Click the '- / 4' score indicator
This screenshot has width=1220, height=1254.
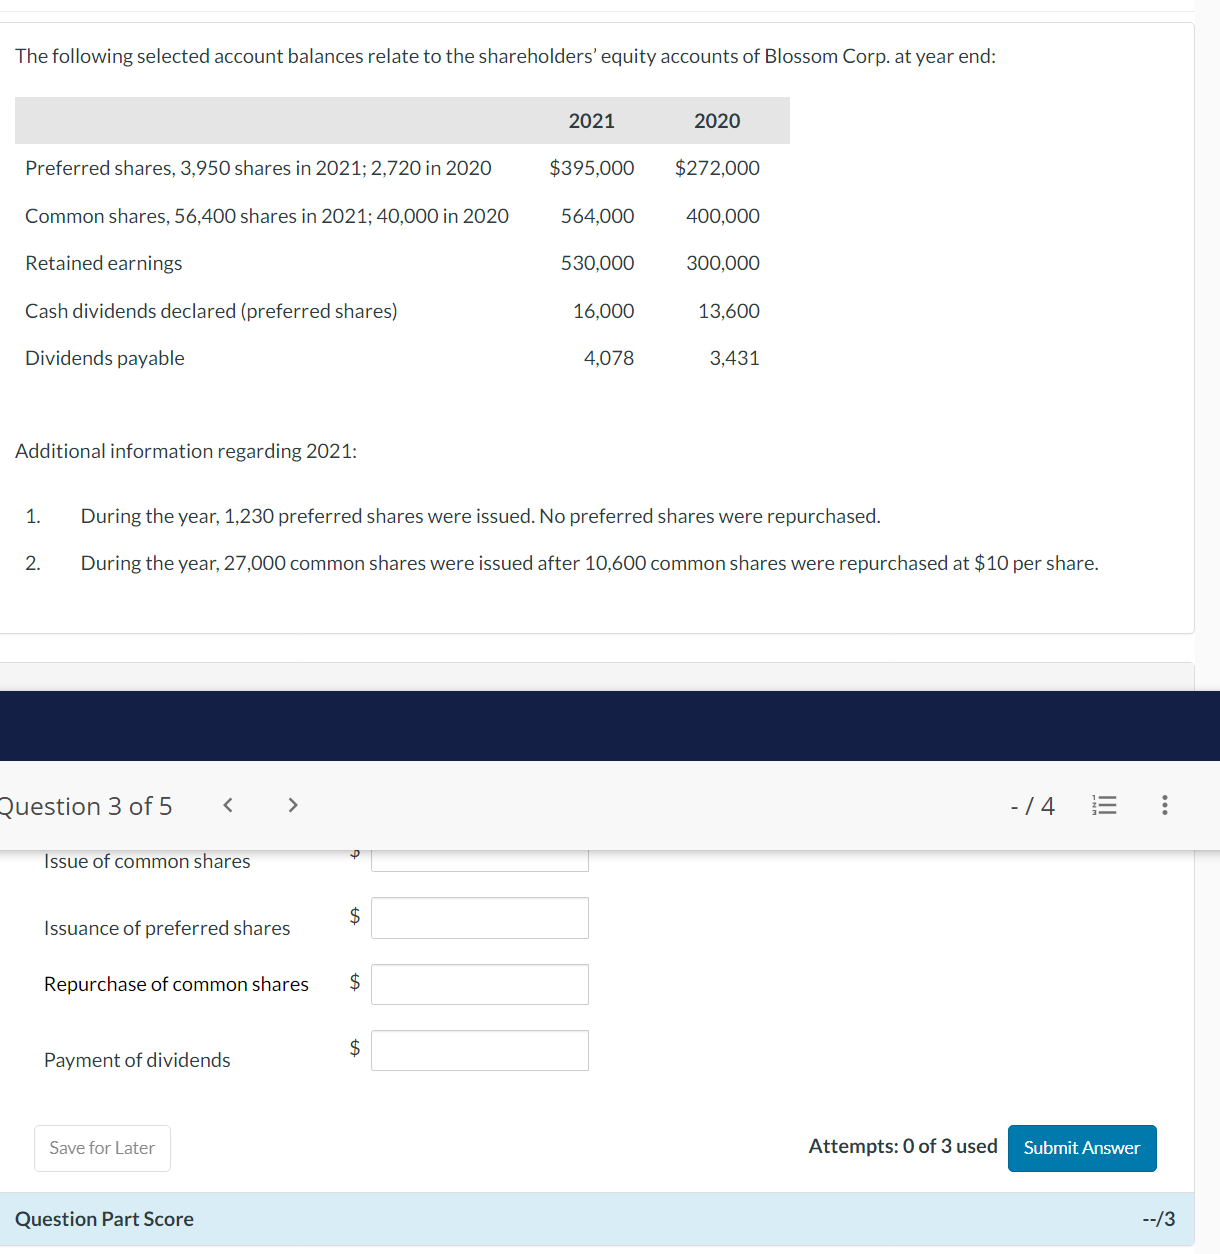coord(1032,805)
